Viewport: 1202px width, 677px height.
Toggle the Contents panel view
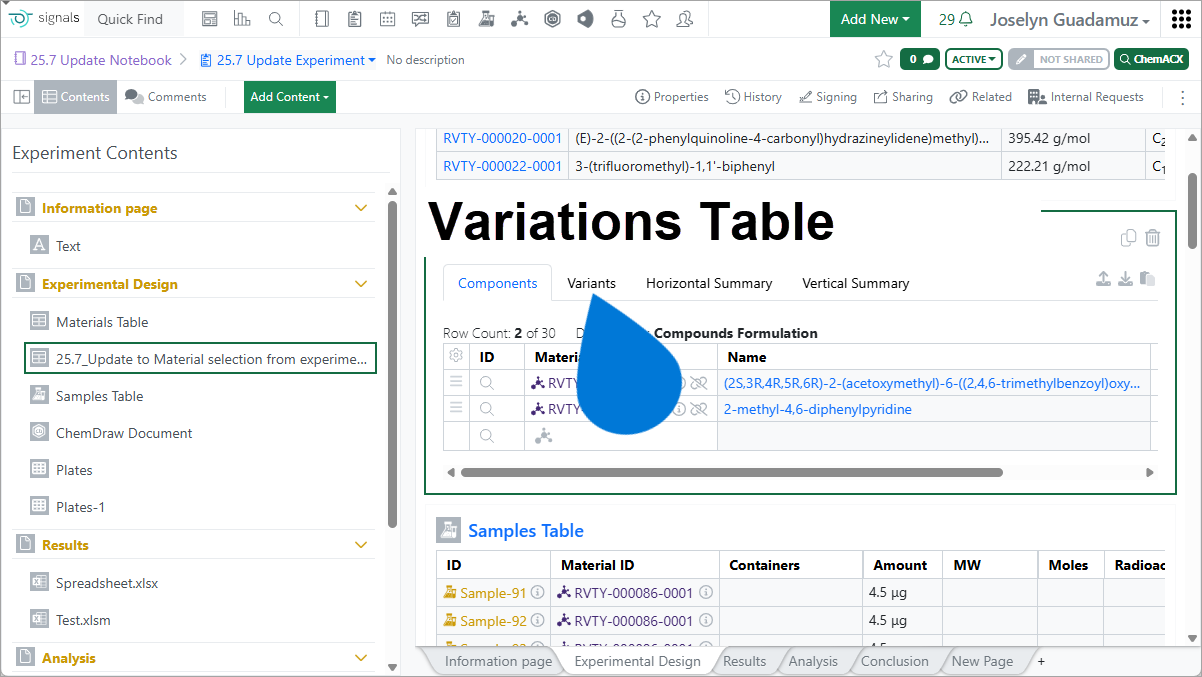[75, 97]
